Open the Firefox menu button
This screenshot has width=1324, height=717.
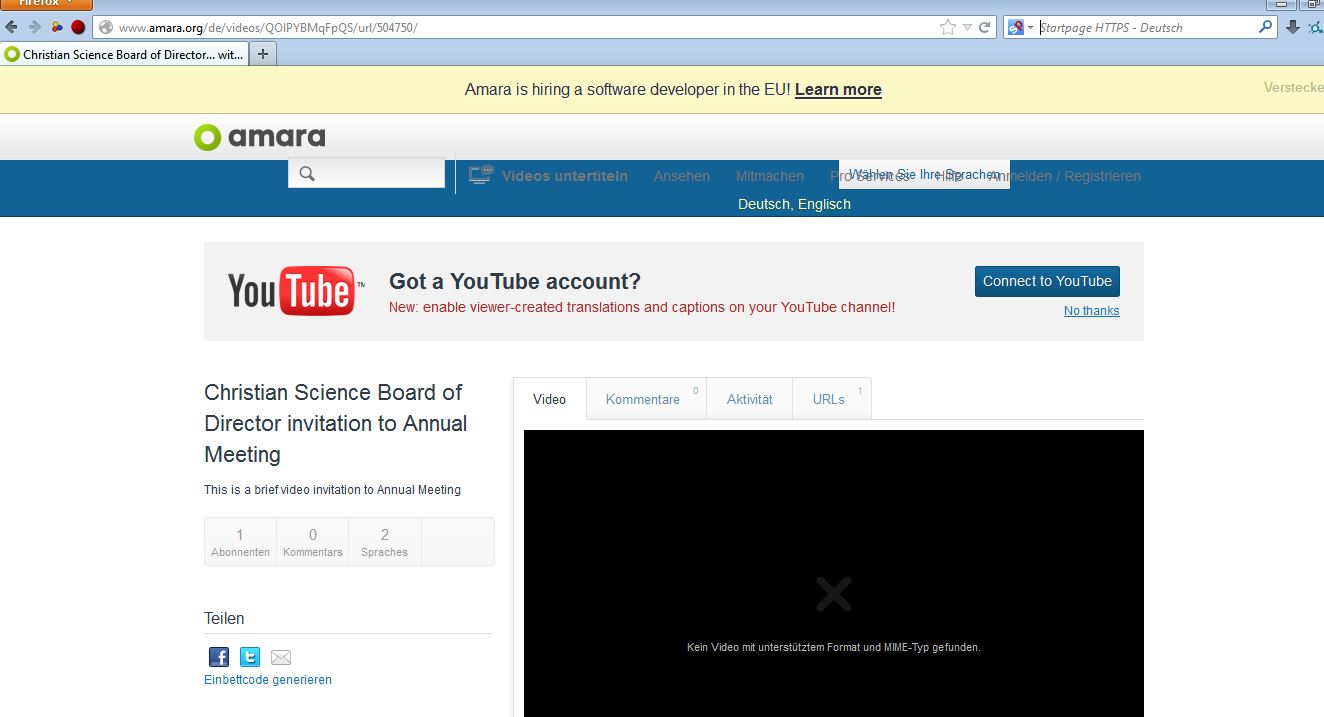click(x=46, y=4)
